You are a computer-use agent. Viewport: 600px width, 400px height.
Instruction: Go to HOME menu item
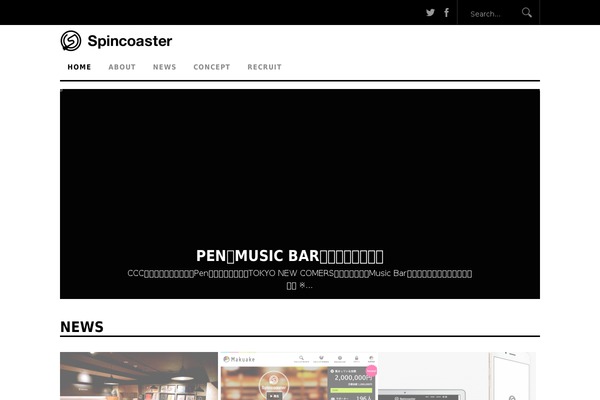click(79, 67)
